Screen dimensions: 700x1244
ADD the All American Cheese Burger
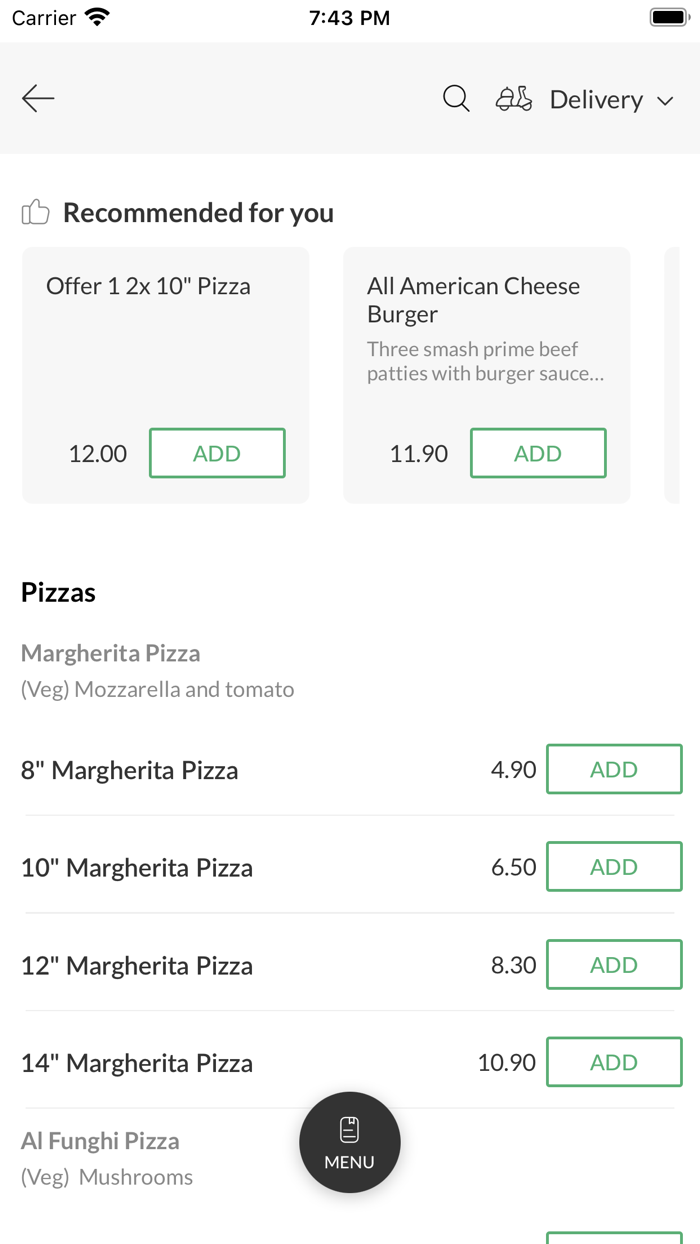click(x=538, y=452)
